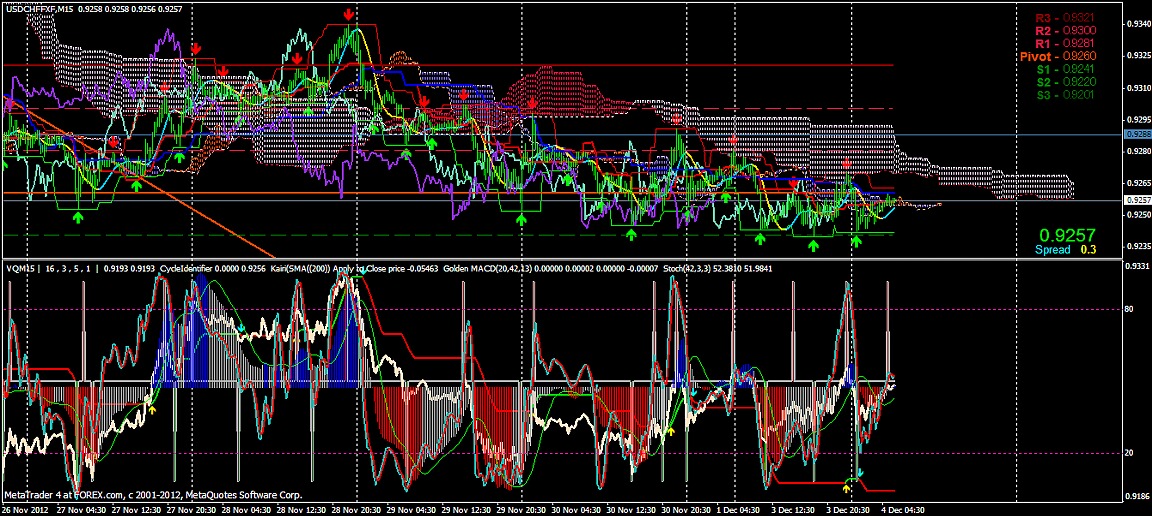The image size is (1152, 516).
Task: Click the rightmost yellow up arrow in the oscillator panel
Action: tap(848, 487)
